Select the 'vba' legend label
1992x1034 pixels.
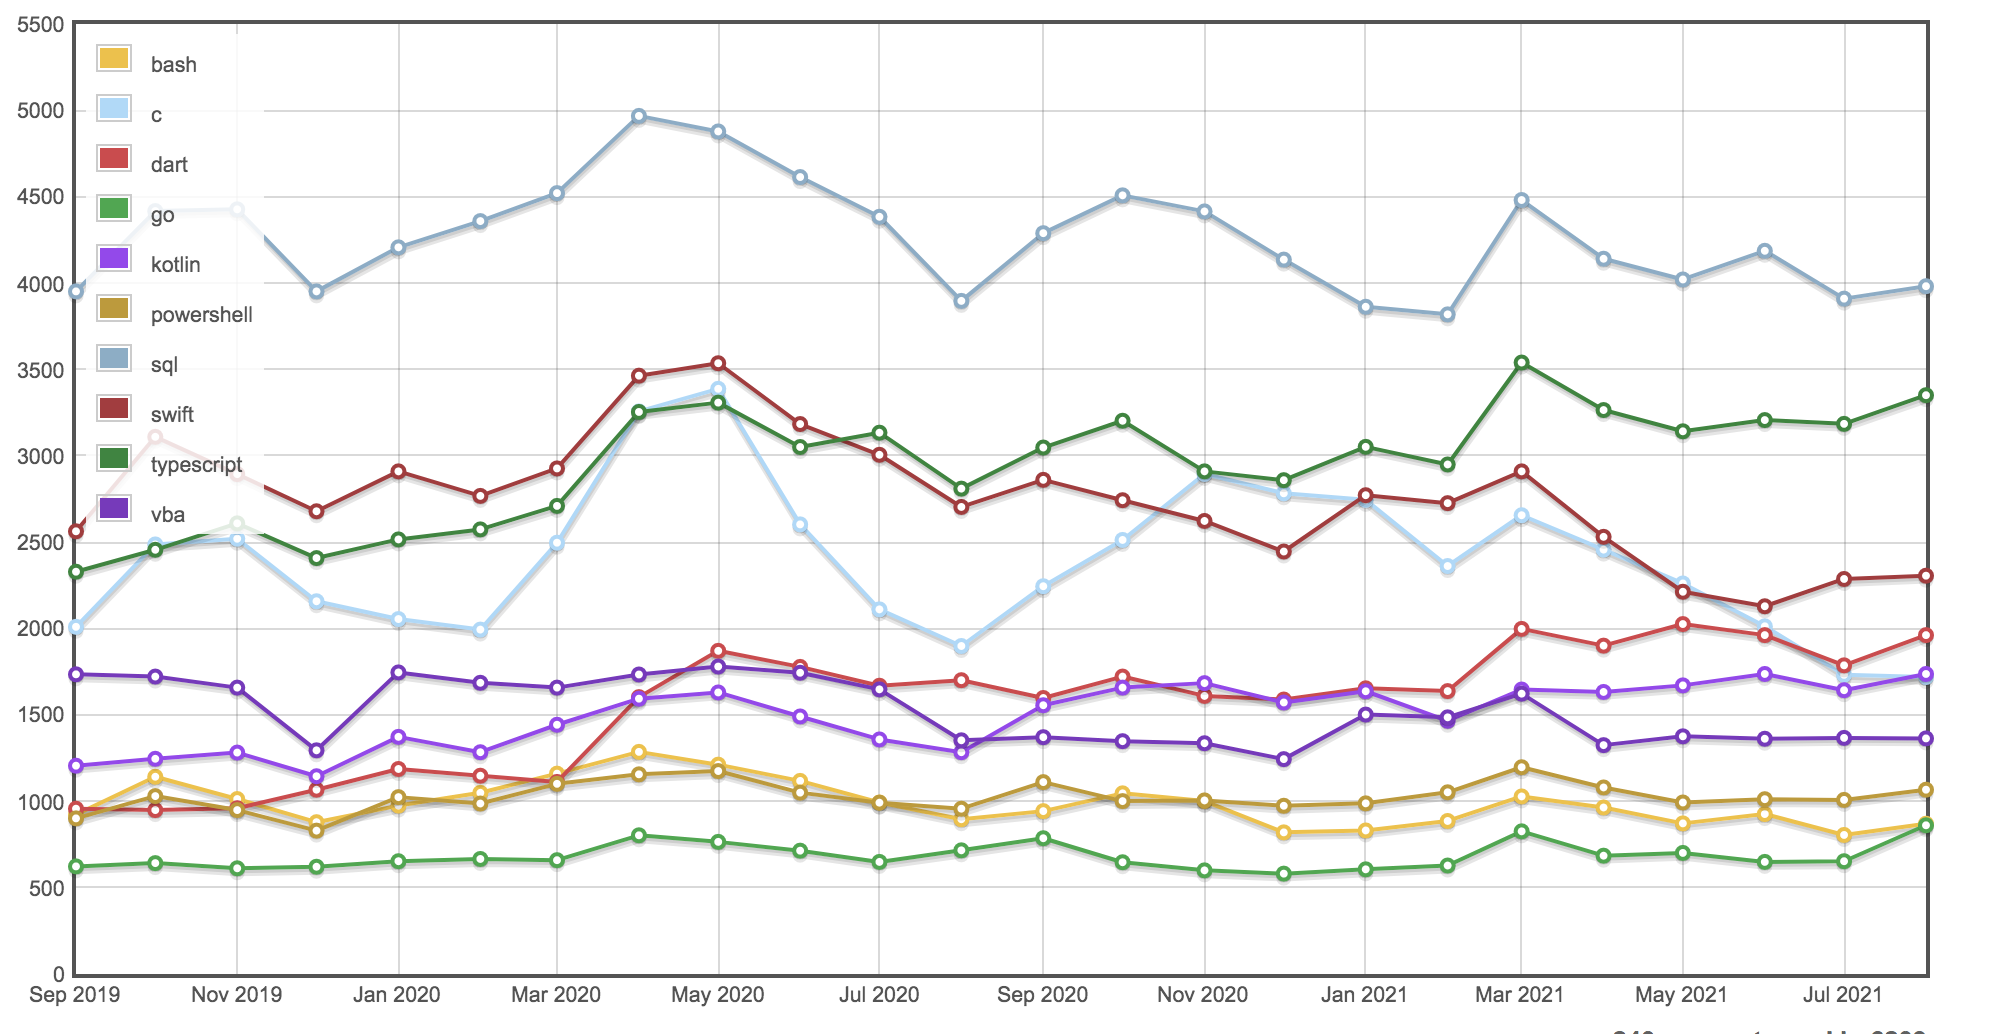point(168,515)
